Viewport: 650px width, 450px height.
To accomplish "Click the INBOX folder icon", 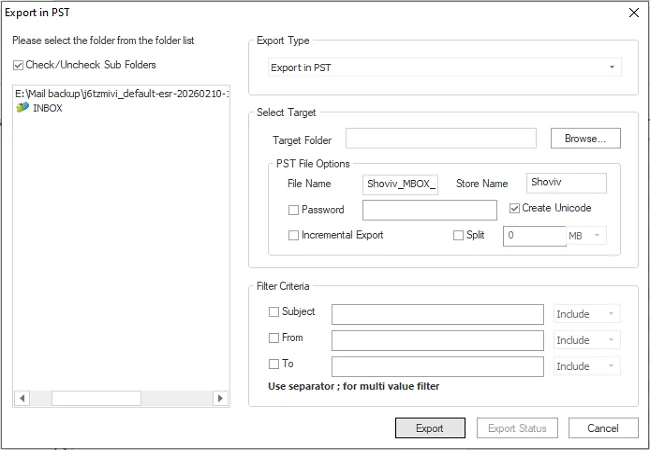I will click(22, 108).
